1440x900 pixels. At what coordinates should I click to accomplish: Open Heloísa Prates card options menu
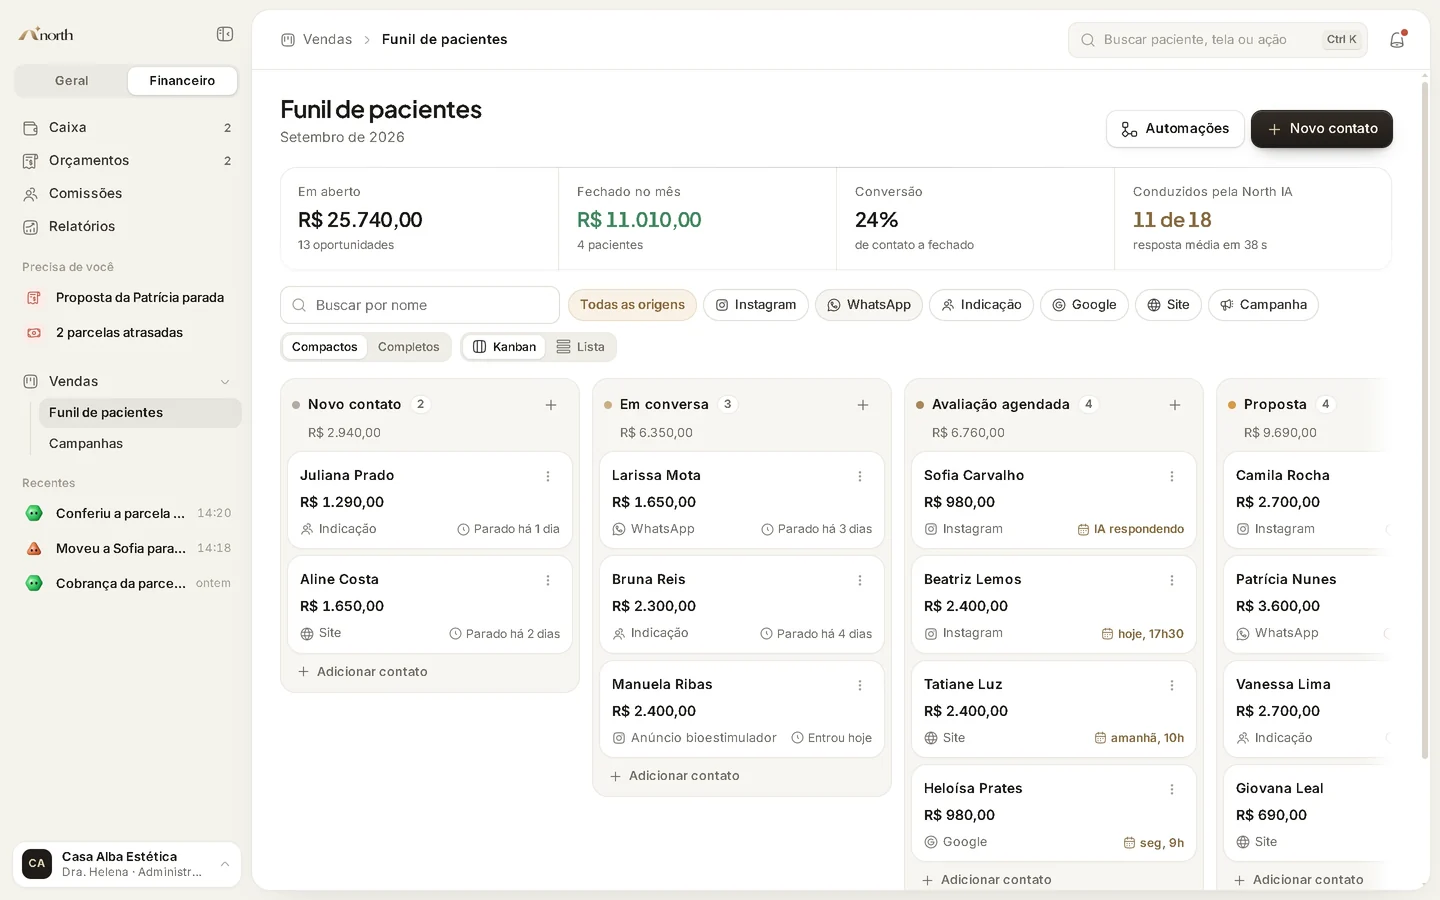click(1172, 789)
